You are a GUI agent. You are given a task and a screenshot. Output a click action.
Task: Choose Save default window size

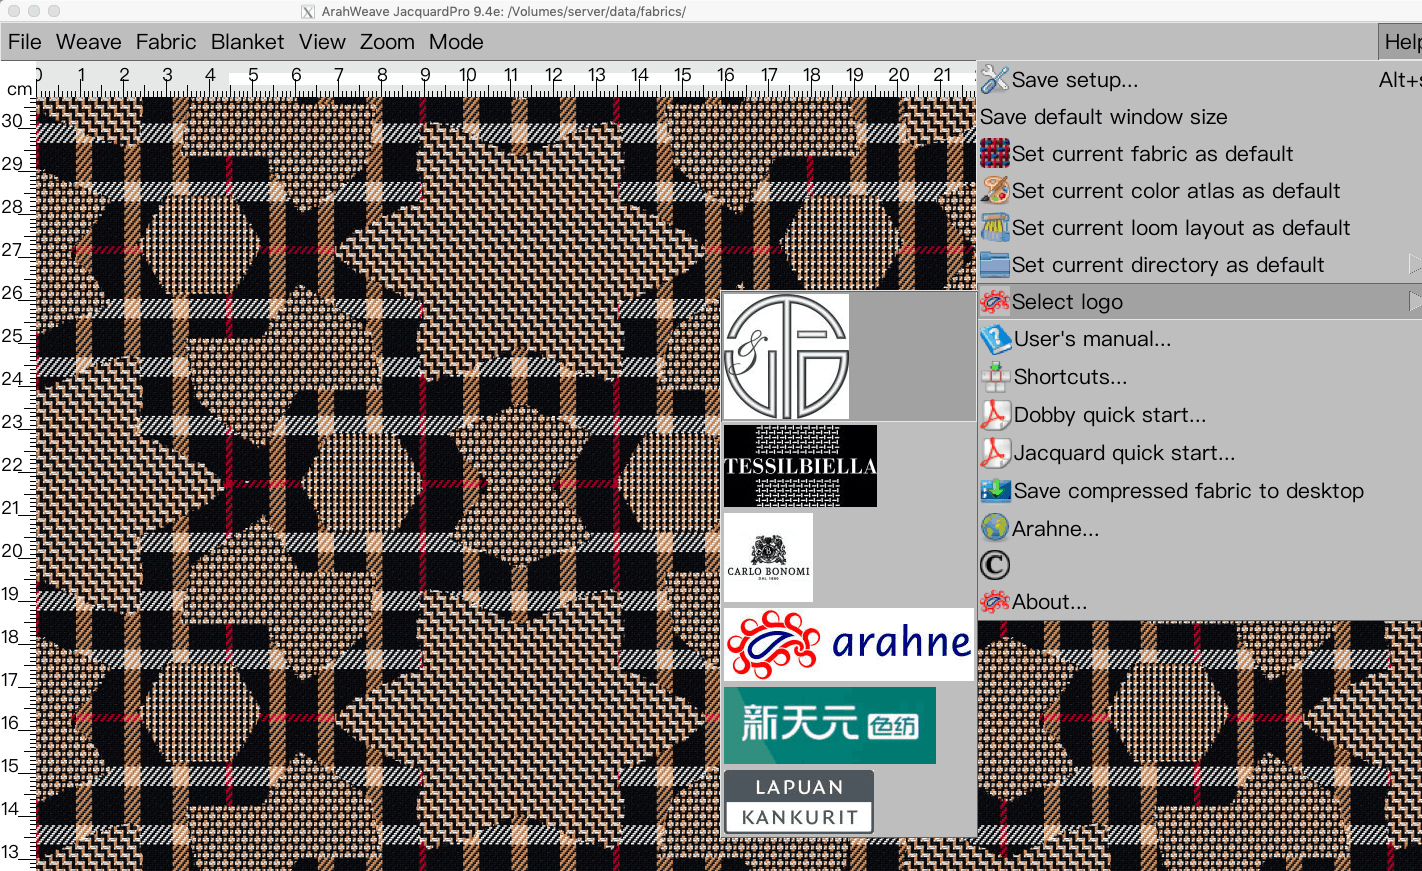coord(1199,116)
